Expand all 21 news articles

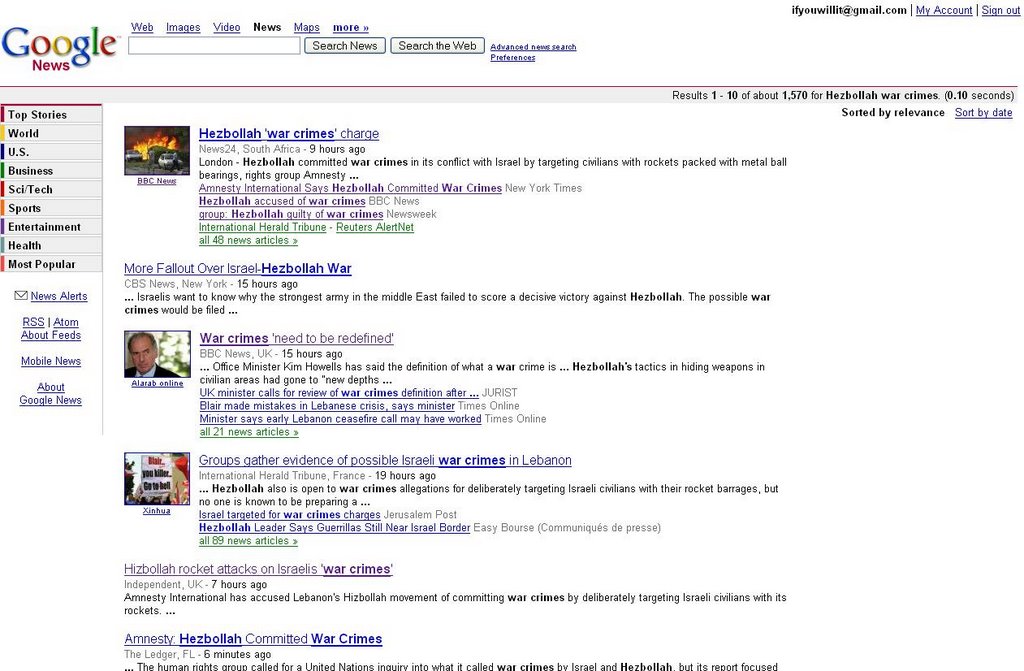[x=249, y=432]
